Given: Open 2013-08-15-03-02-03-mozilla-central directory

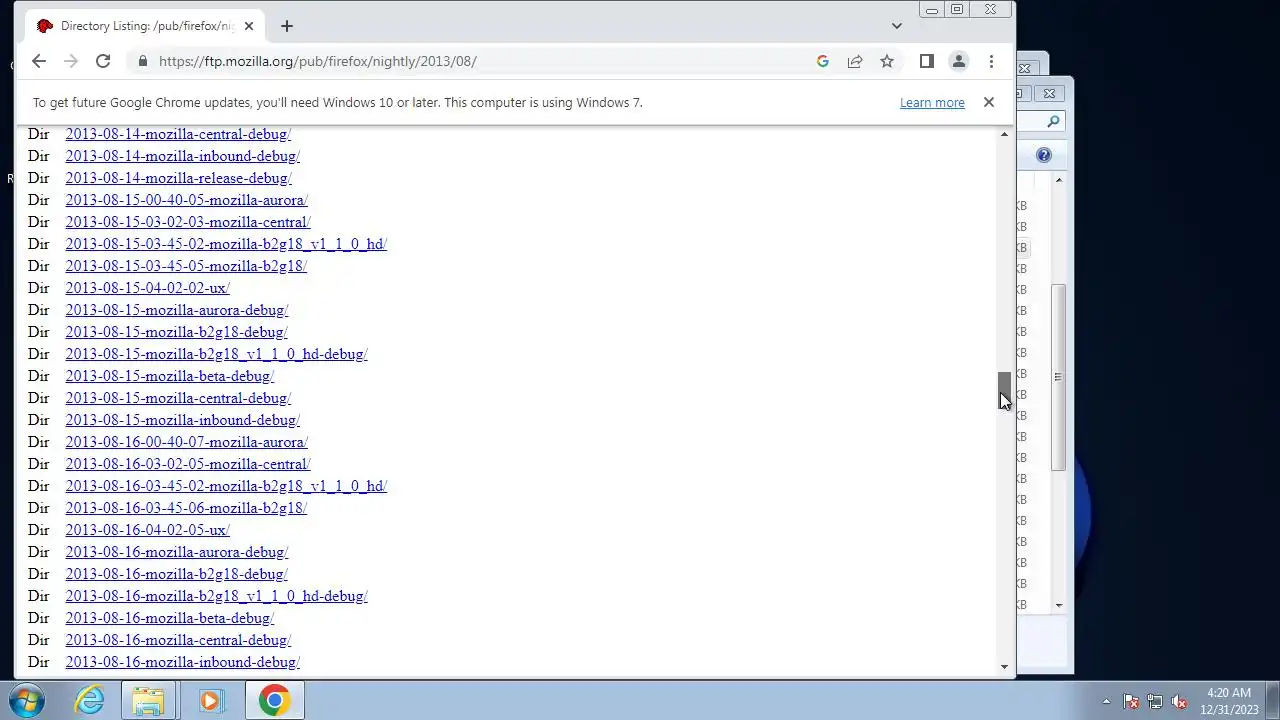Looking at the screenshot, I should [x=188, y=222].
